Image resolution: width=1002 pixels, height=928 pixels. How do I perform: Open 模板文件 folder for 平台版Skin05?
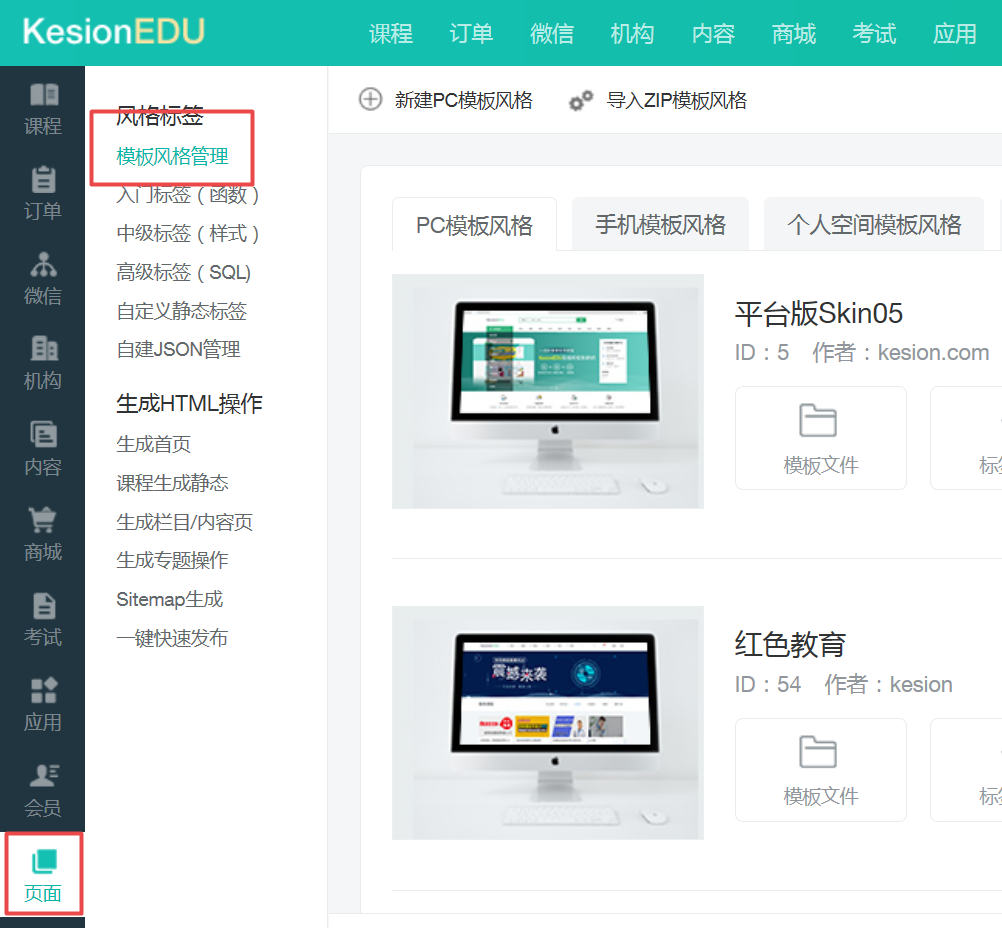821,438
